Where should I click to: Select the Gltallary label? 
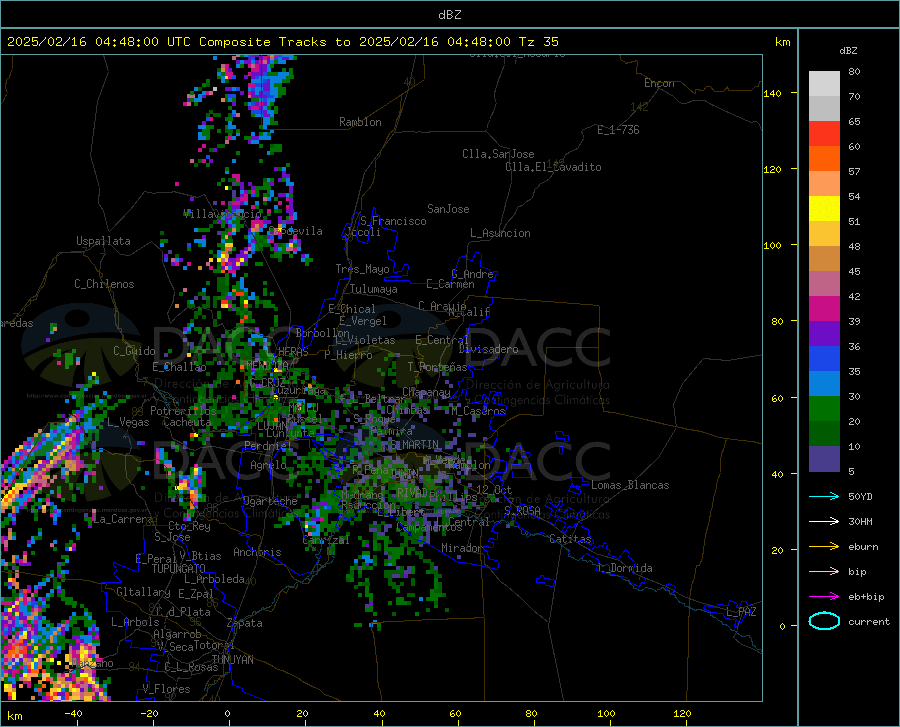point(143,592)
